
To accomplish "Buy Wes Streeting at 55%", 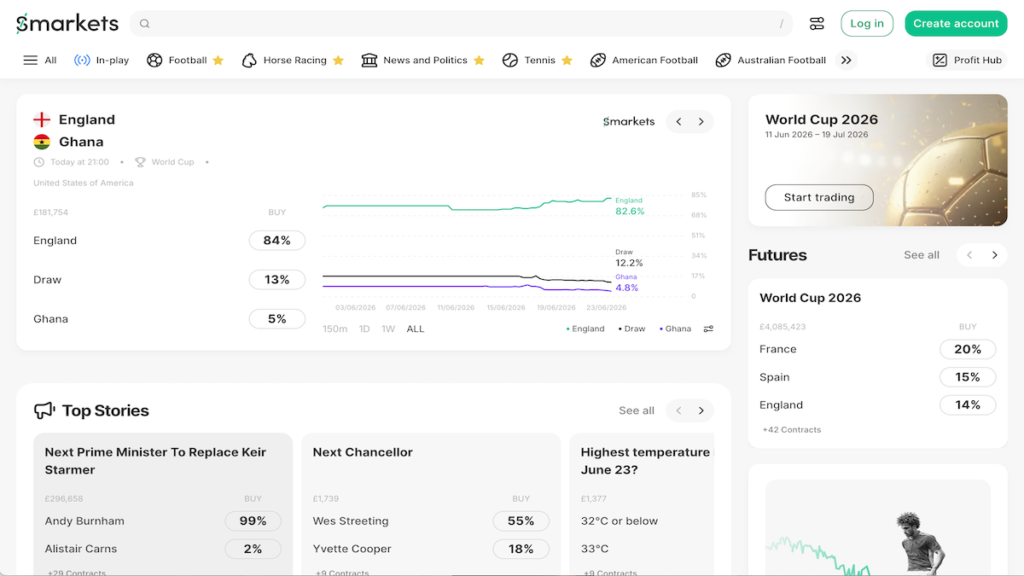I will (x=520, y=521).
